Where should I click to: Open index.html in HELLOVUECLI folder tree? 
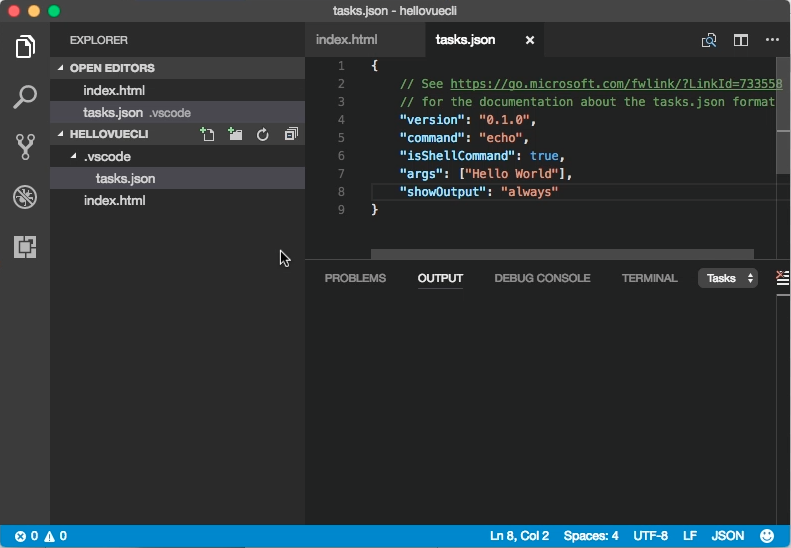point(178,200)
